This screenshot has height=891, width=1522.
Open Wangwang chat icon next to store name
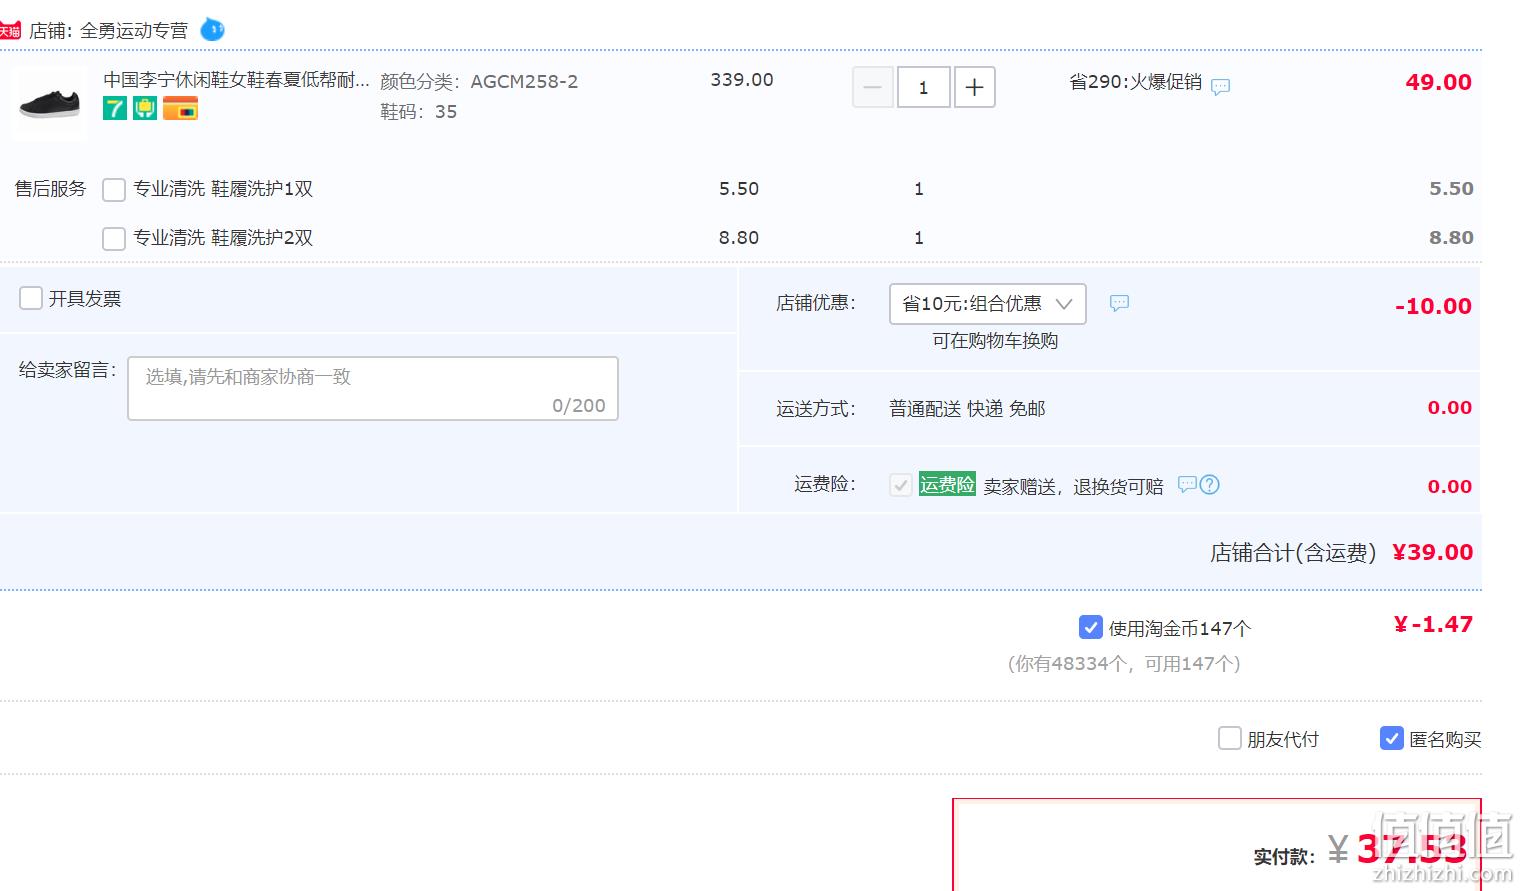[212, 30]
